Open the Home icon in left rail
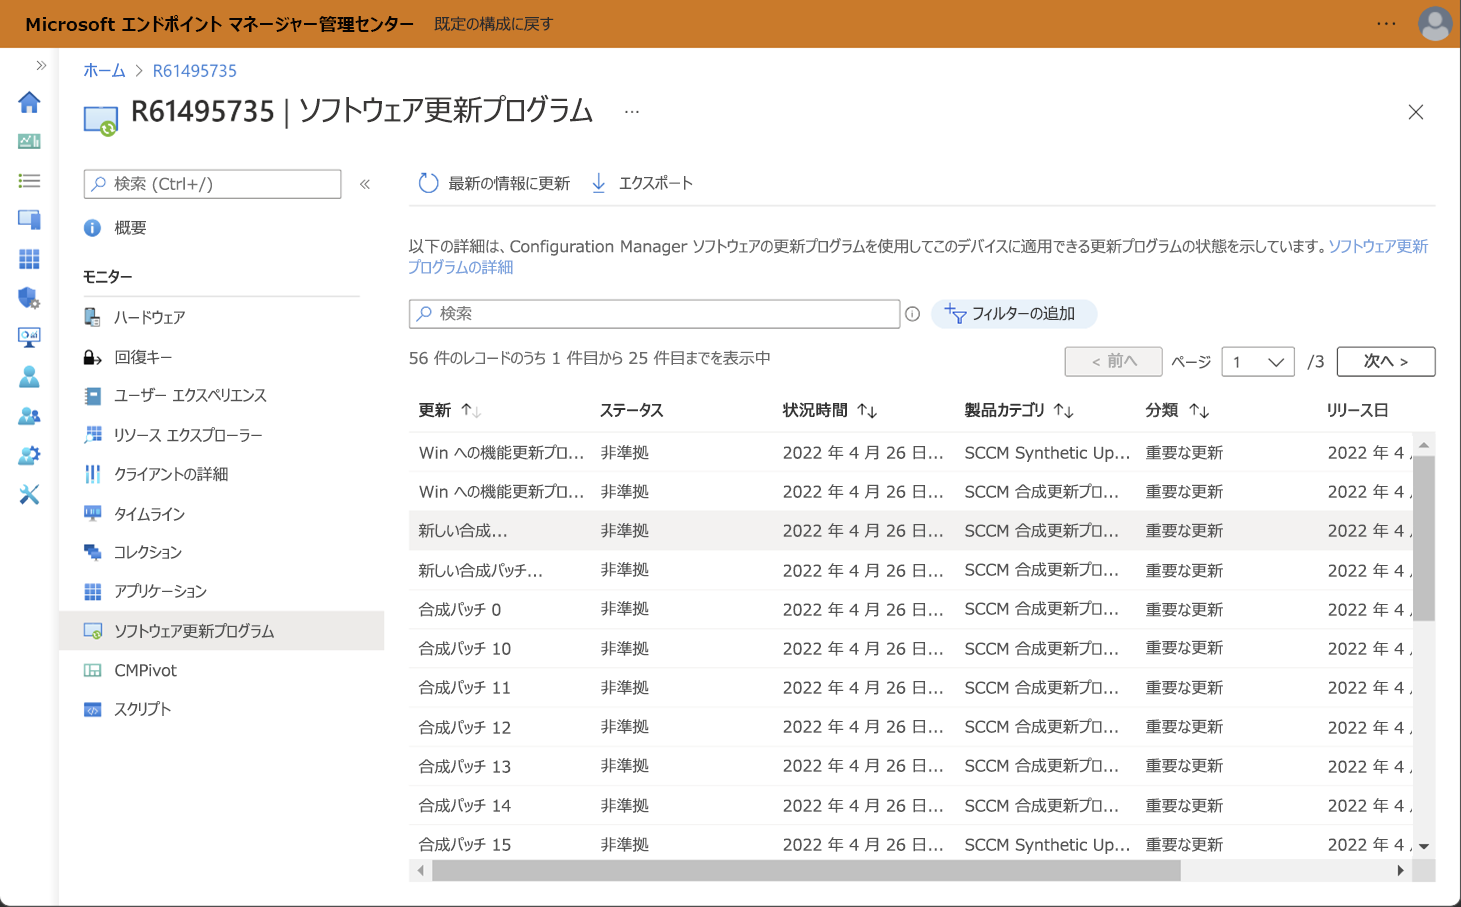This screenshot has height=907, width=1461. pos(29,102)
